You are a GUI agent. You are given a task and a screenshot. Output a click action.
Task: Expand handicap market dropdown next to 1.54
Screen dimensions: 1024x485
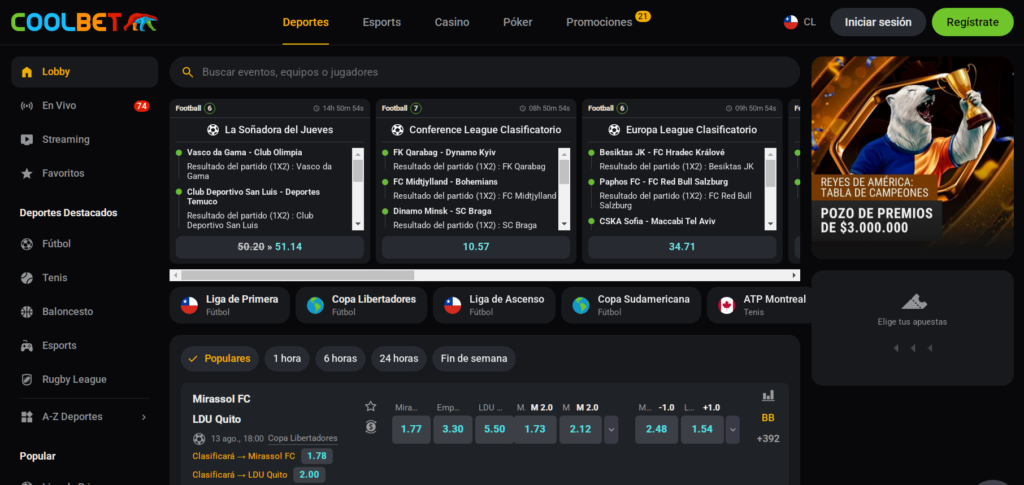733,430
